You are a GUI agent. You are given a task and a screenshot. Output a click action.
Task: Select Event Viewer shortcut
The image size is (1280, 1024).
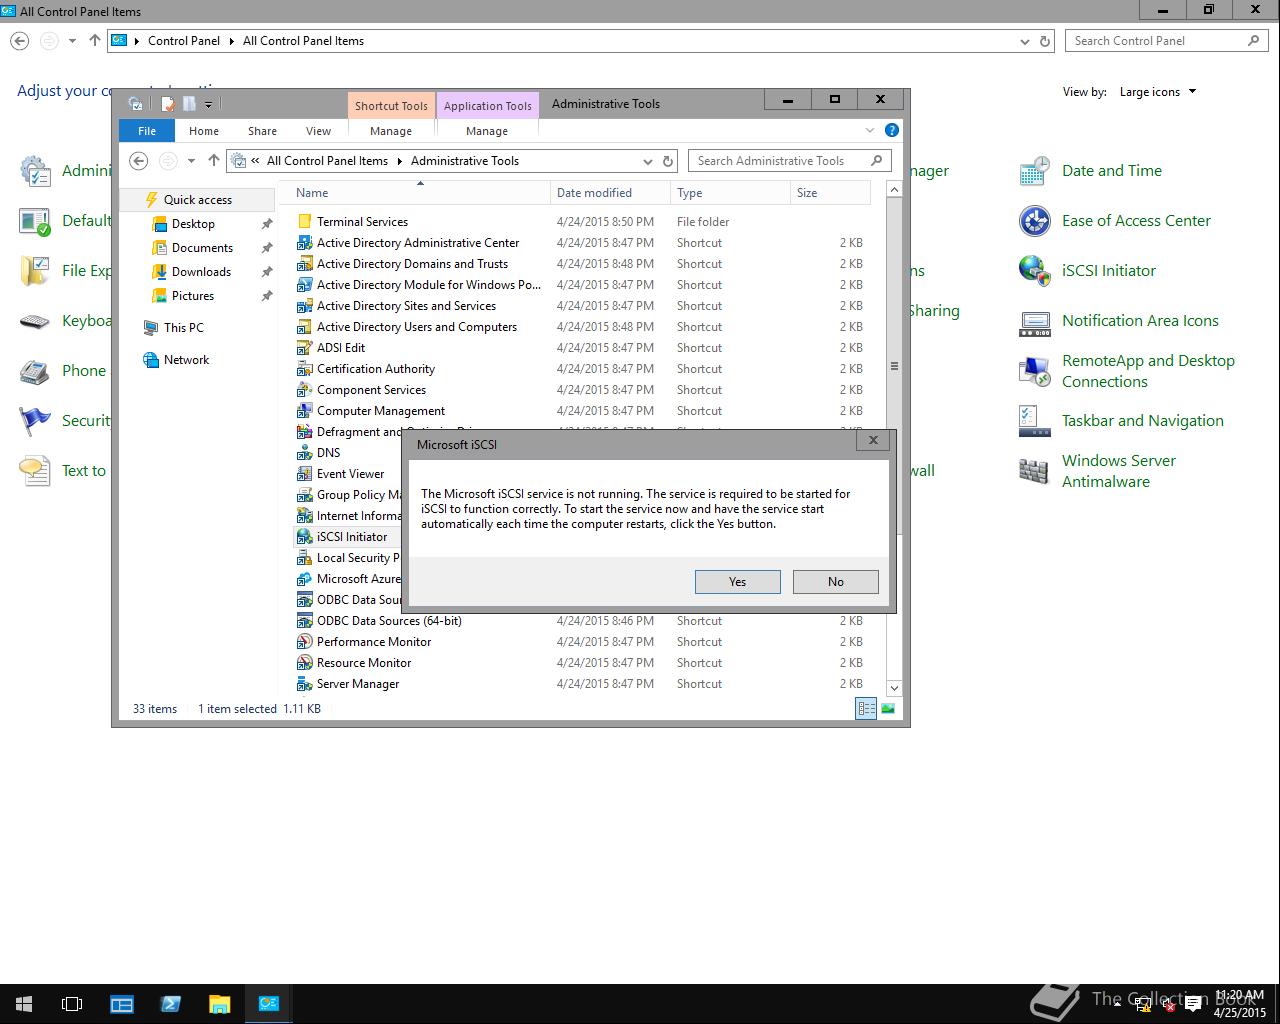click(350, 474)
